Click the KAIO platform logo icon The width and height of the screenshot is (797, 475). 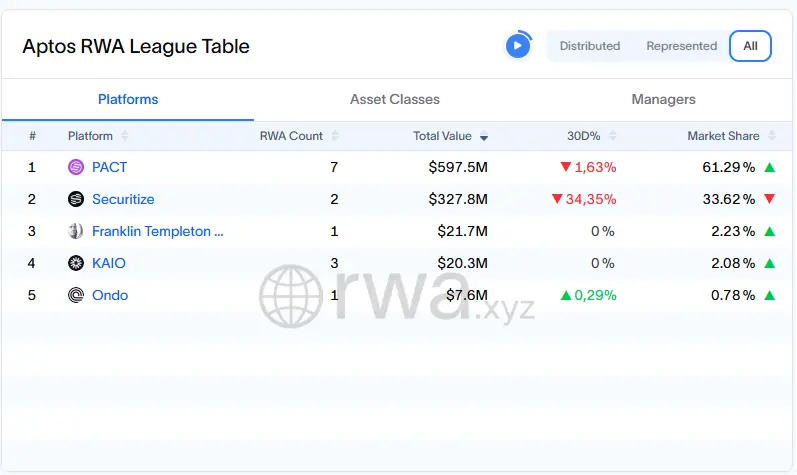click(x=76, y=263)
